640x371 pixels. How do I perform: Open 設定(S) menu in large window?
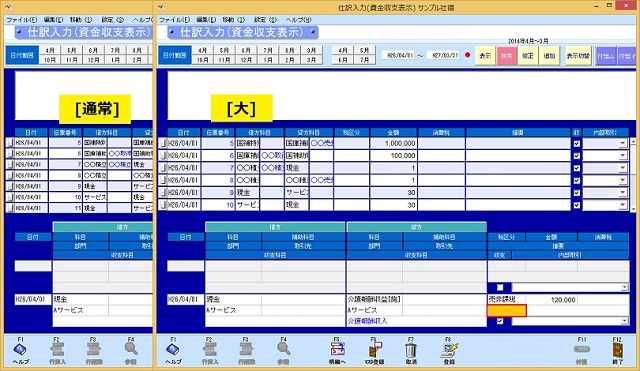click(x=265, y=20)
